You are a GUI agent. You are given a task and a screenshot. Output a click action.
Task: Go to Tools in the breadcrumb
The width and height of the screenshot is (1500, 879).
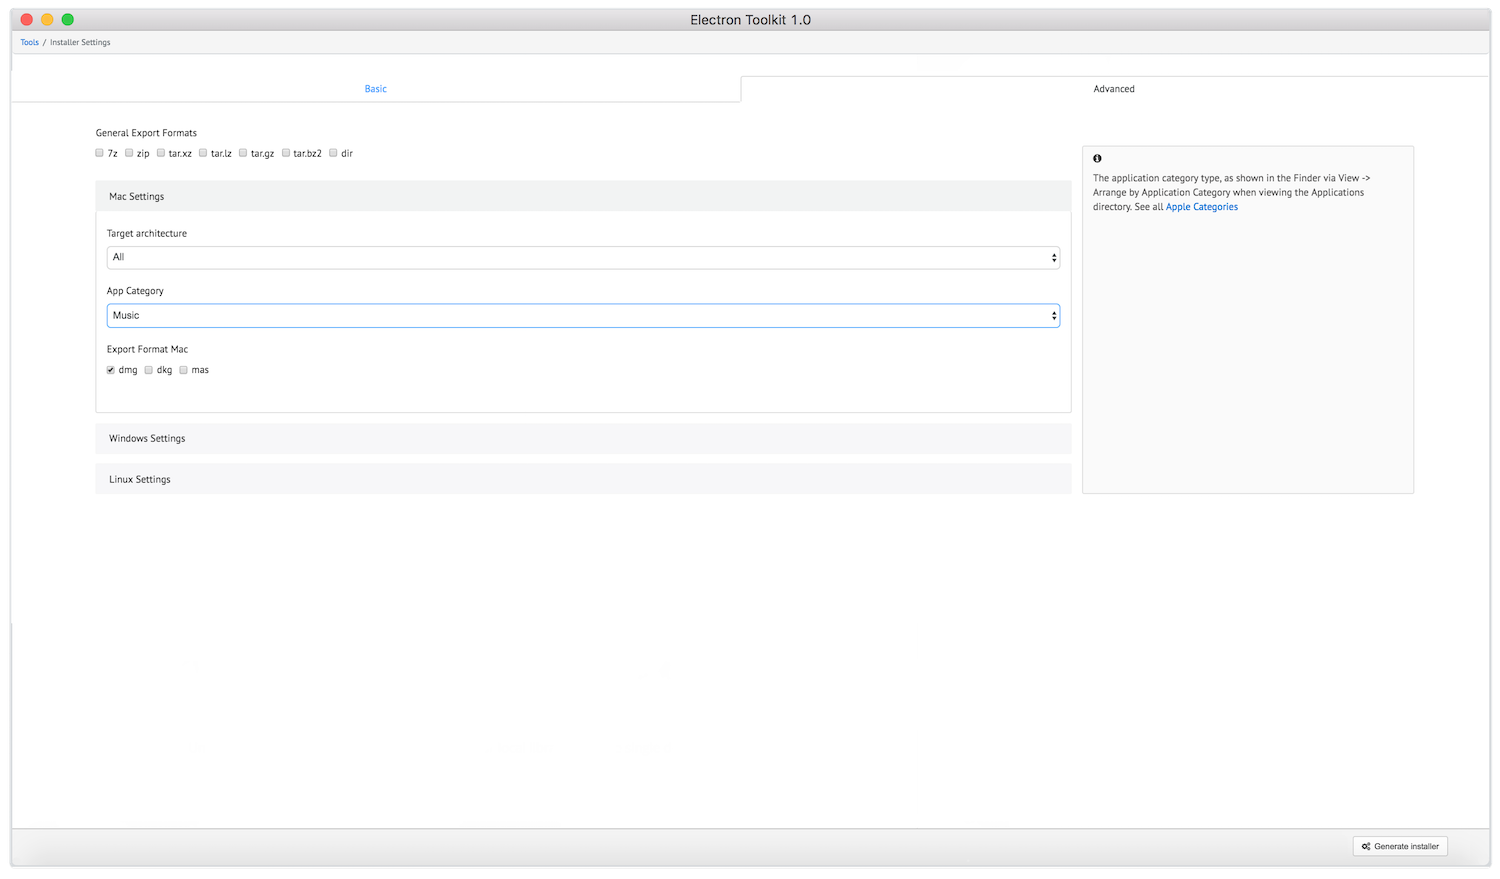coord(30,43)
